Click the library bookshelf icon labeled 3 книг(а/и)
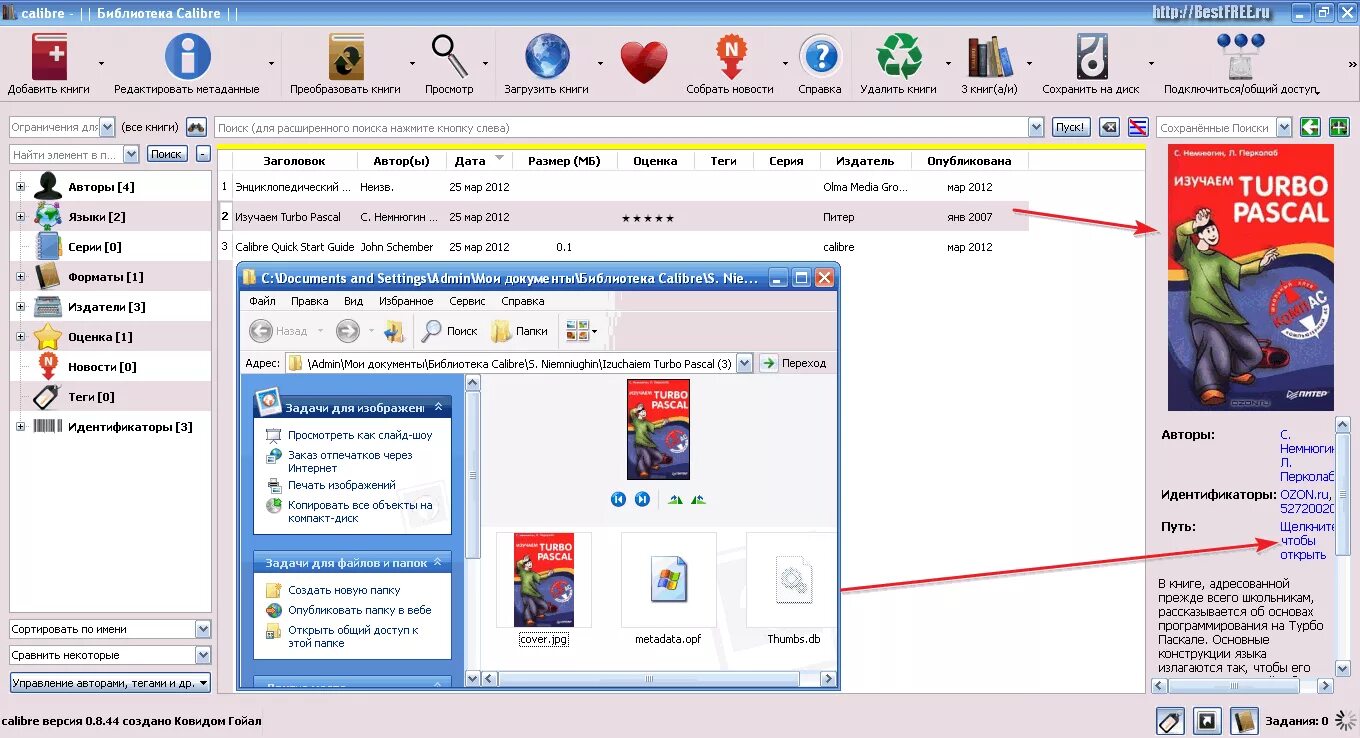 [990, 57]
